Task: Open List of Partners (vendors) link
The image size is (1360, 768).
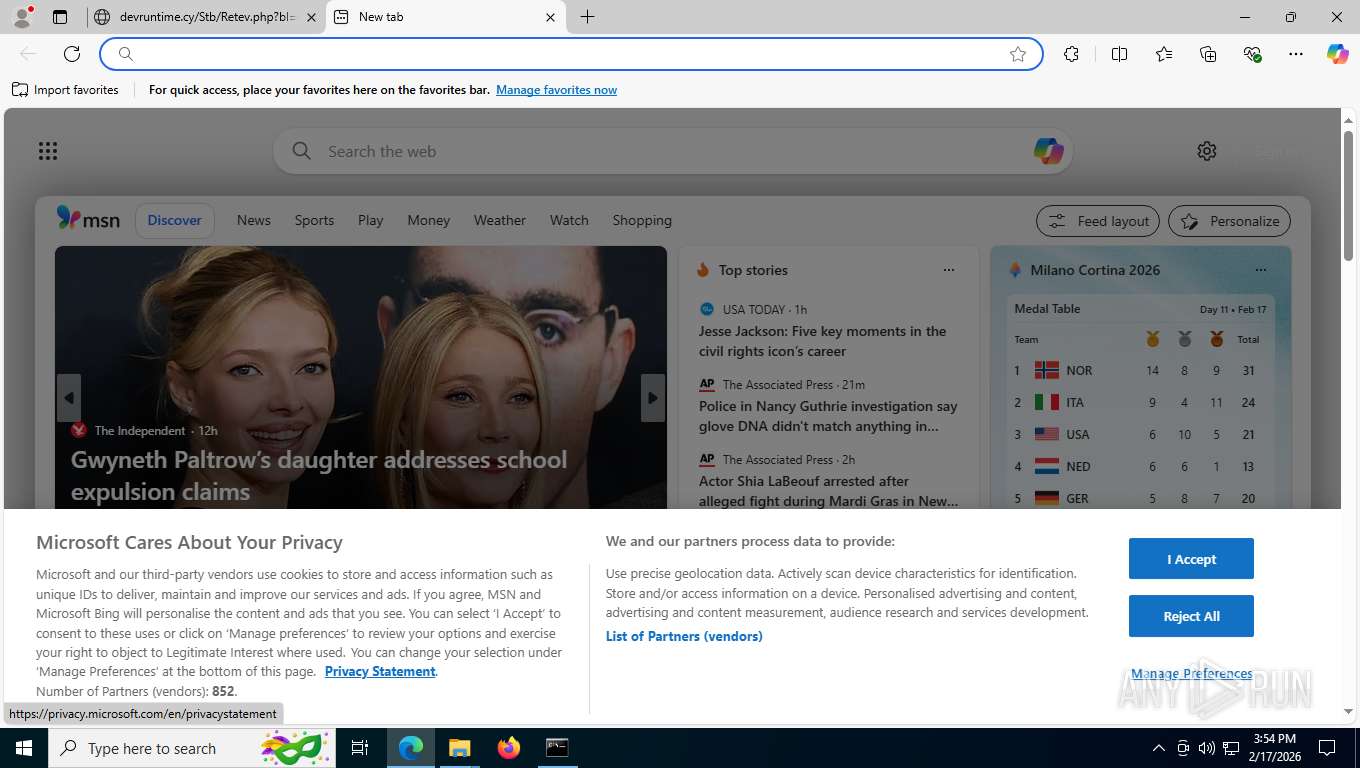Action: pos(684,636)
